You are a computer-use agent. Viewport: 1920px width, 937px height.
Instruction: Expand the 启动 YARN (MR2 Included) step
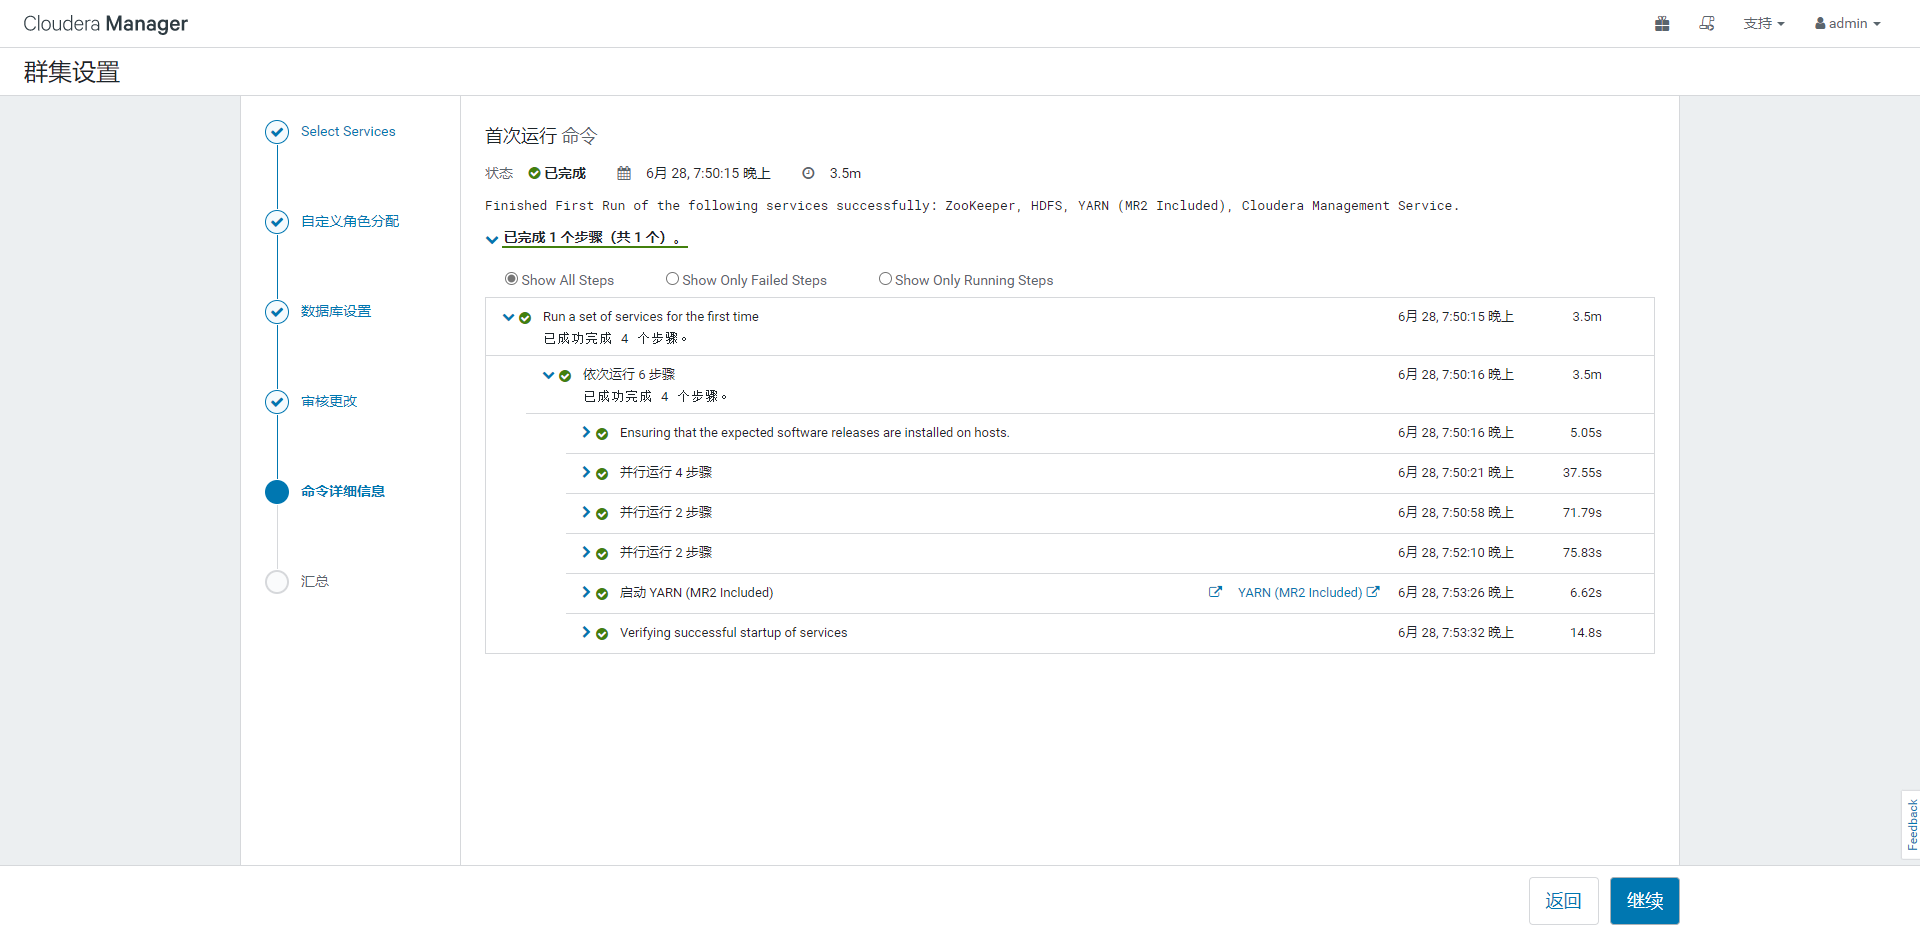(586, 592)
